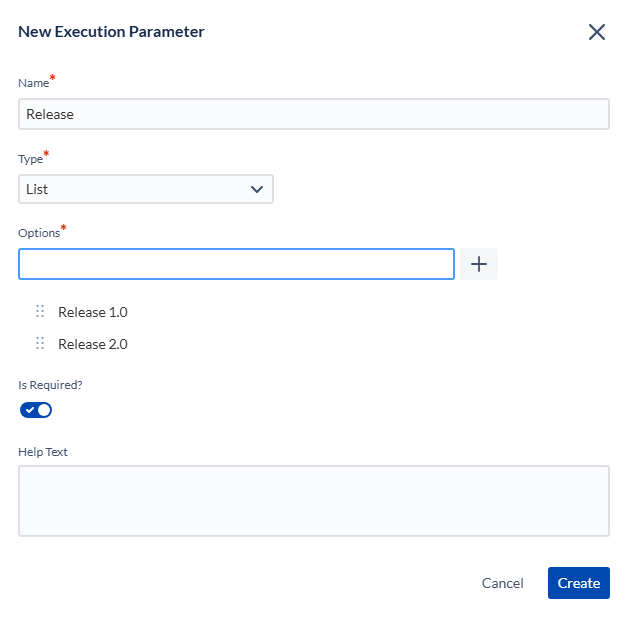The width and height of the screenshot is (629, 620).
Task: Click the plus icon to add option
Action: tap(478, 264)
